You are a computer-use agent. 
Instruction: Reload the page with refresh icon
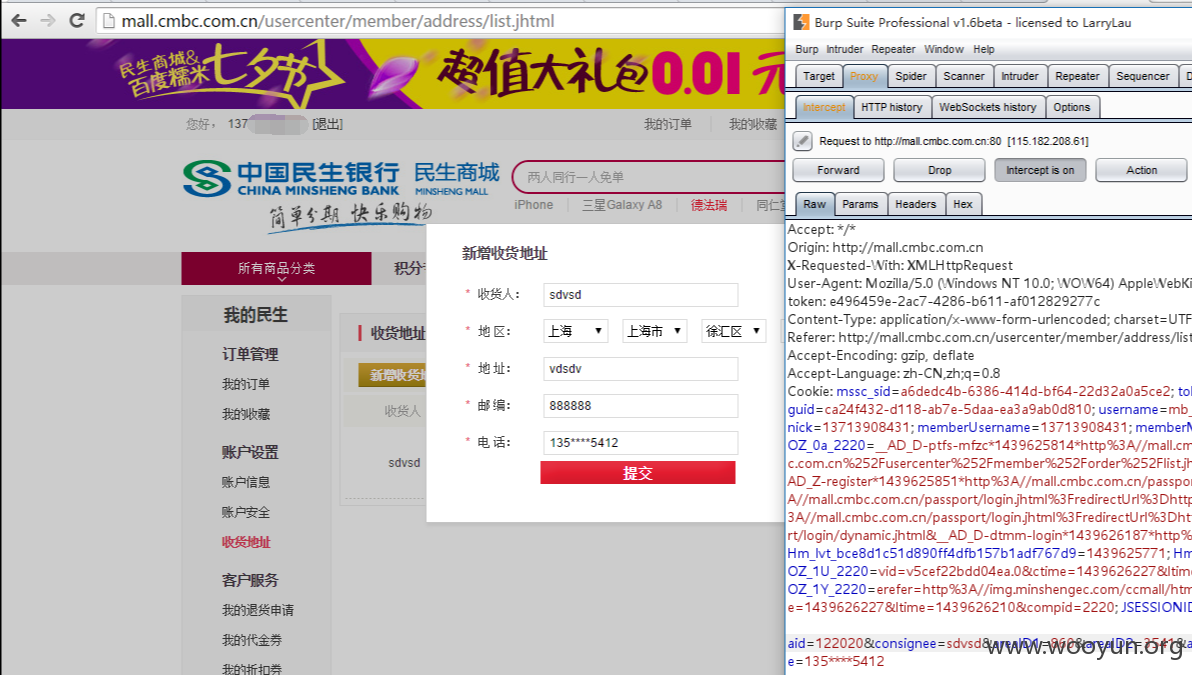[x=77, y=21]
